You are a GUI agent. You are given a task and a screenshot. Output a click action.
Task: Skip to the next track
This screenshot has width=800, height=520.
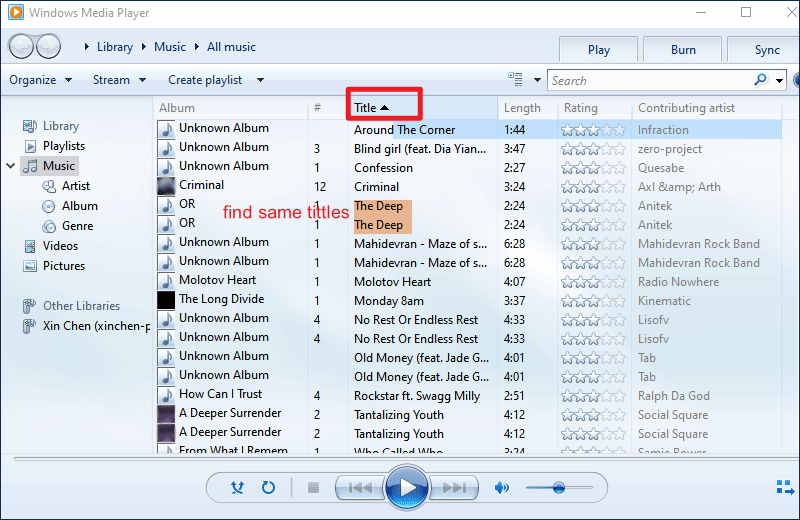click(454, 488)
